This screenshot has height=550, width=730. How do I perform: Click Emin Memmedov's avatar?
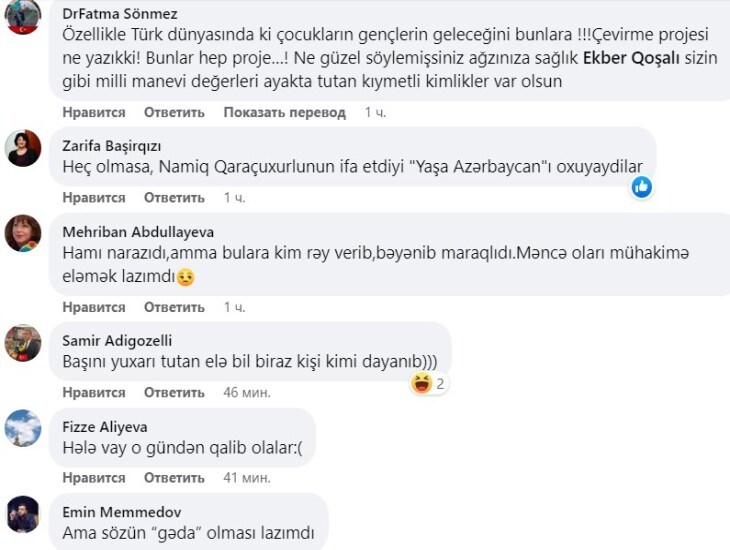[x=23, y=514]
